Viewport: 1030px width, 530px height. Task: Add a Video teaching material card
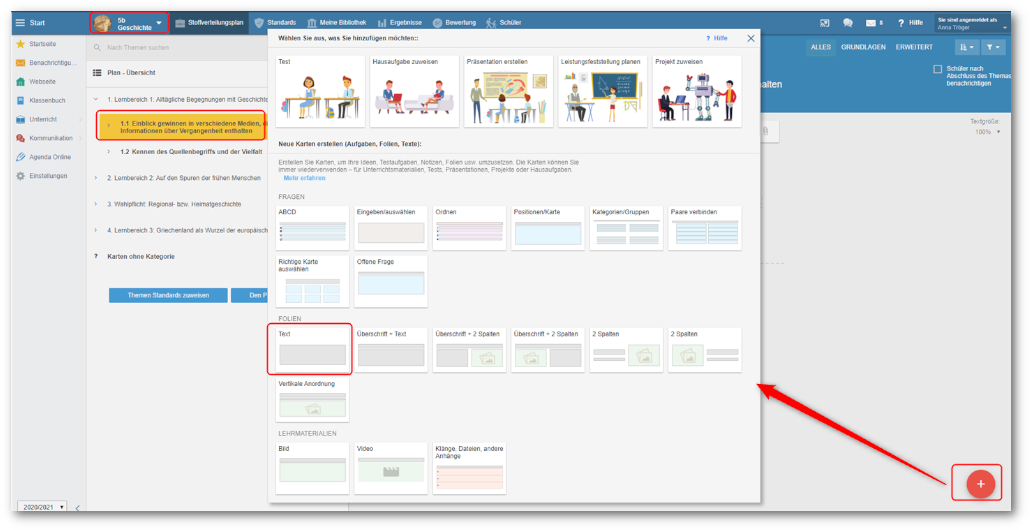coord(391,468)
